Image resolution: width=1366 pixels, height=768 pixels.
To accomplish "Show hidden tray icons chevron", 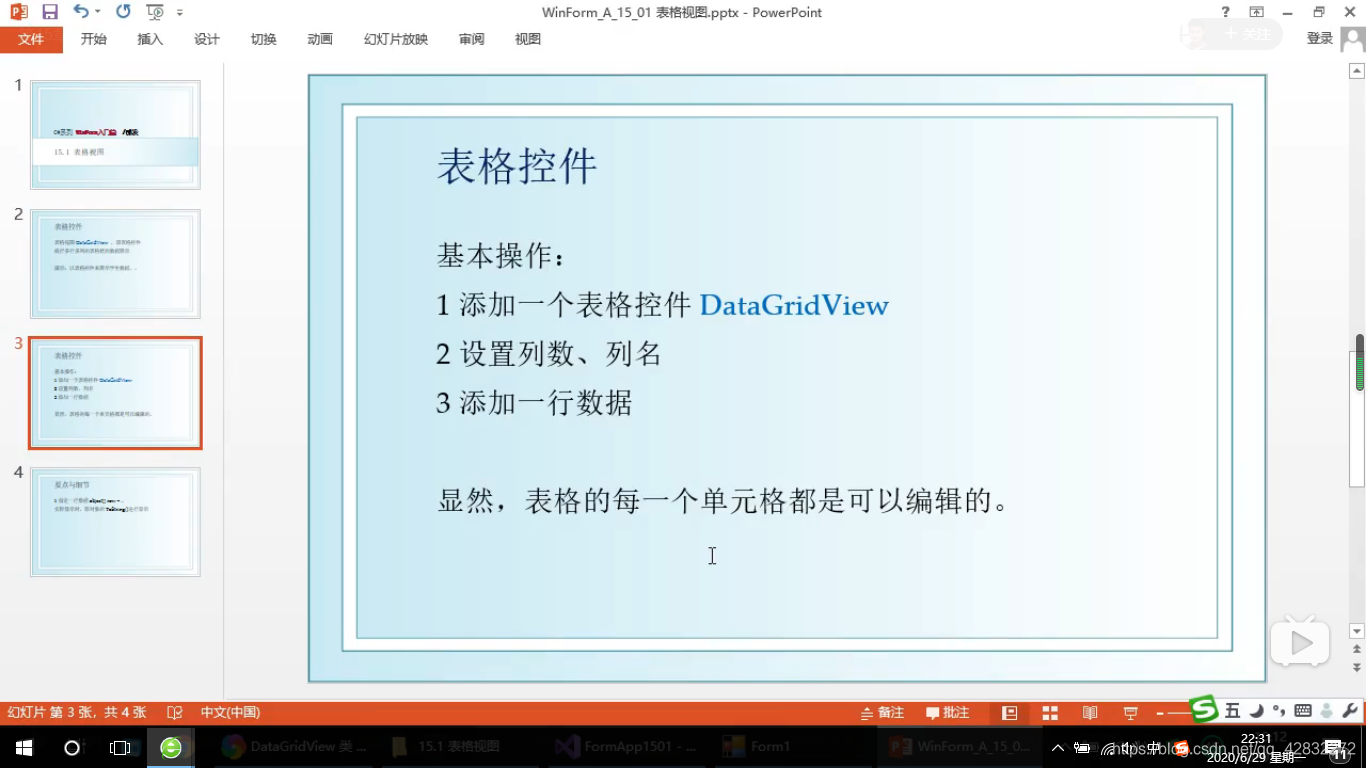I will [x=1058, y=747].
